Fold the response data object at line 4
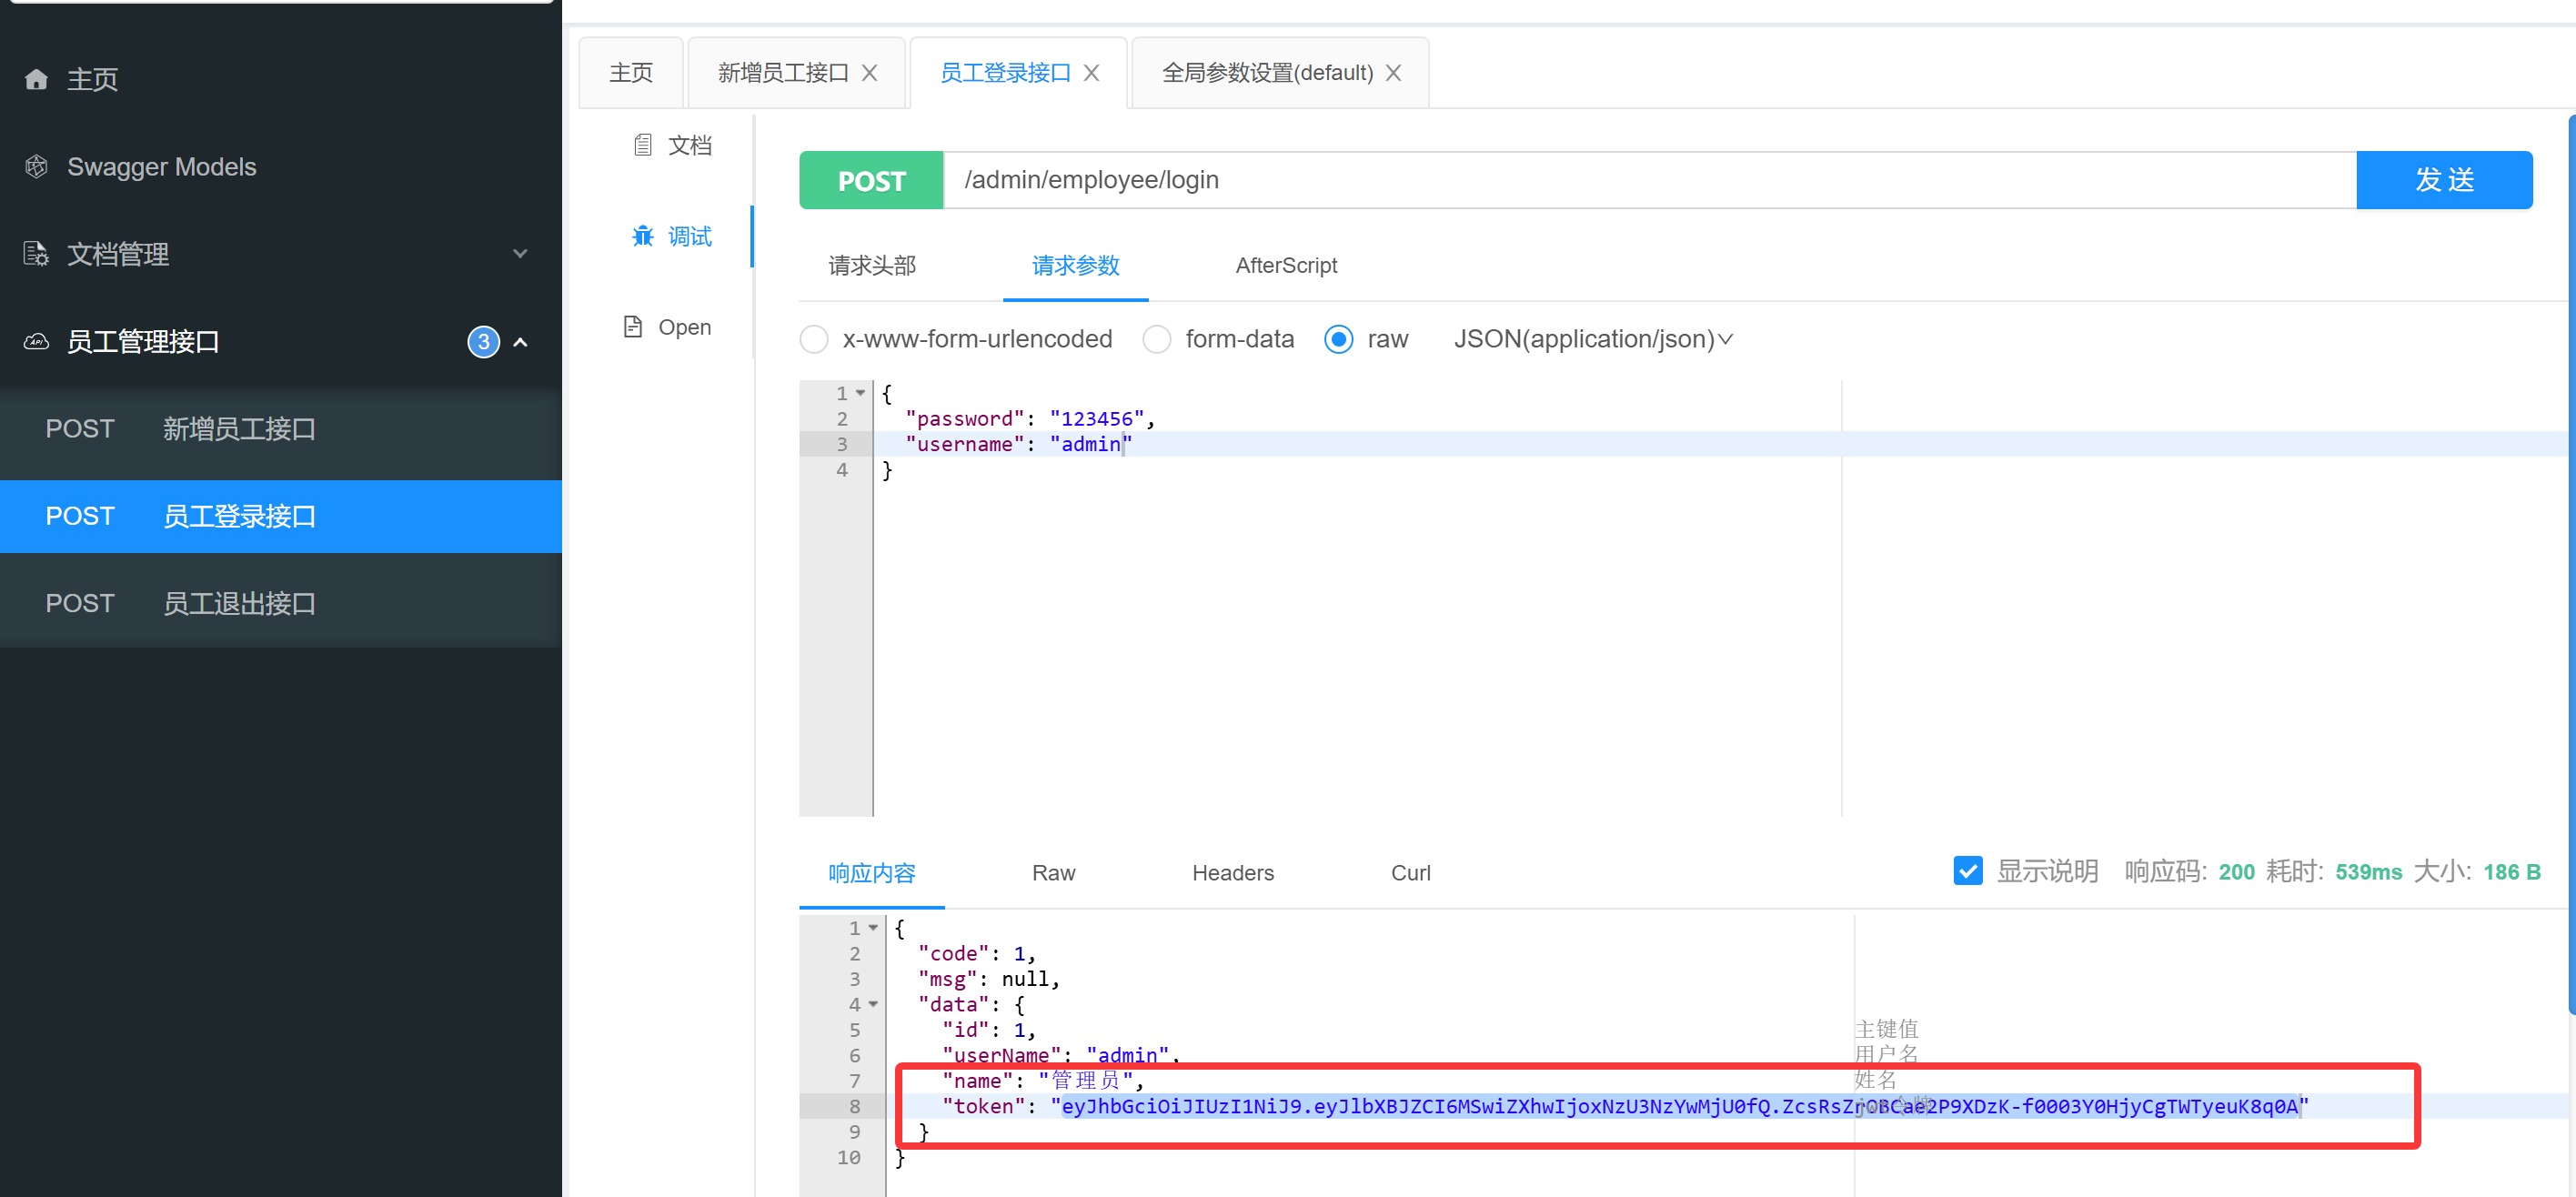 [873, 1004]
